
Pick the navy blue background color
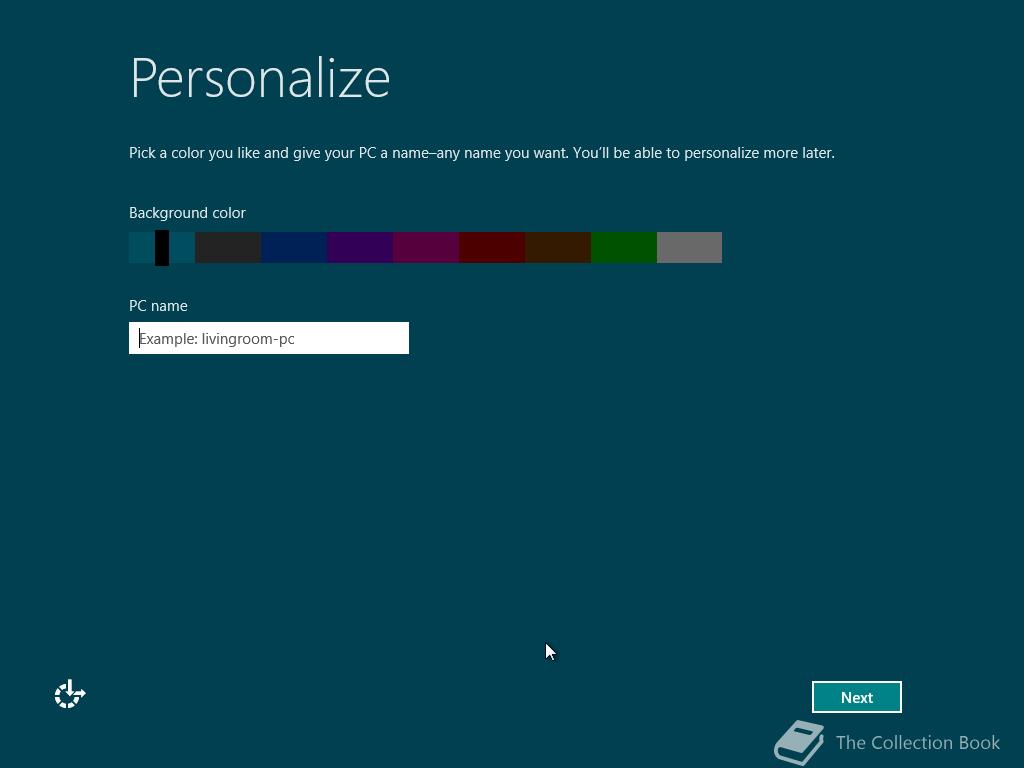[x=294, y=248]
